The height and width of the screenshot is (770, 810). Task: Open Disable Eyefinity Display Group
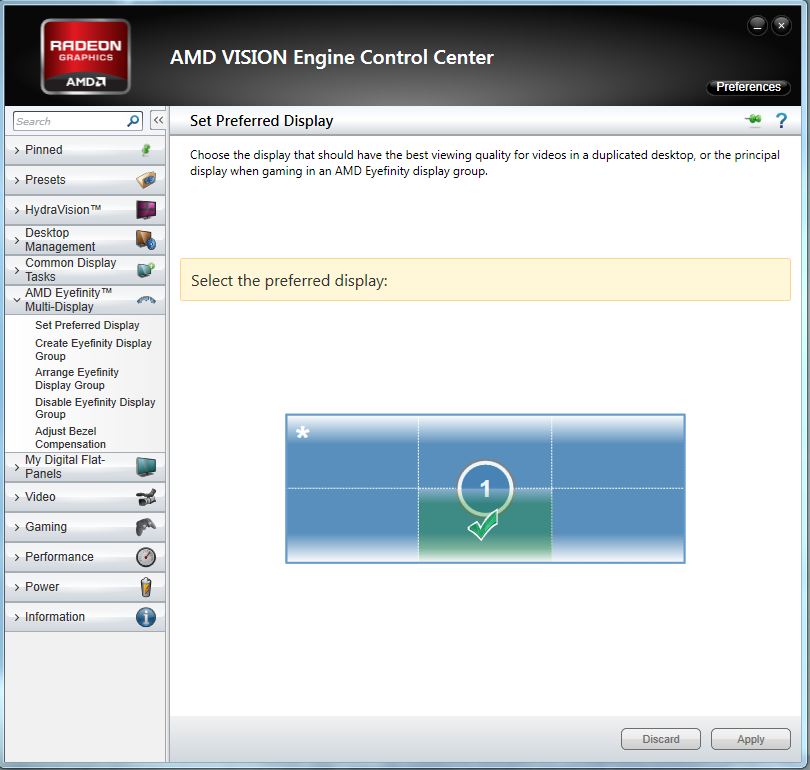tap(95, 408)
